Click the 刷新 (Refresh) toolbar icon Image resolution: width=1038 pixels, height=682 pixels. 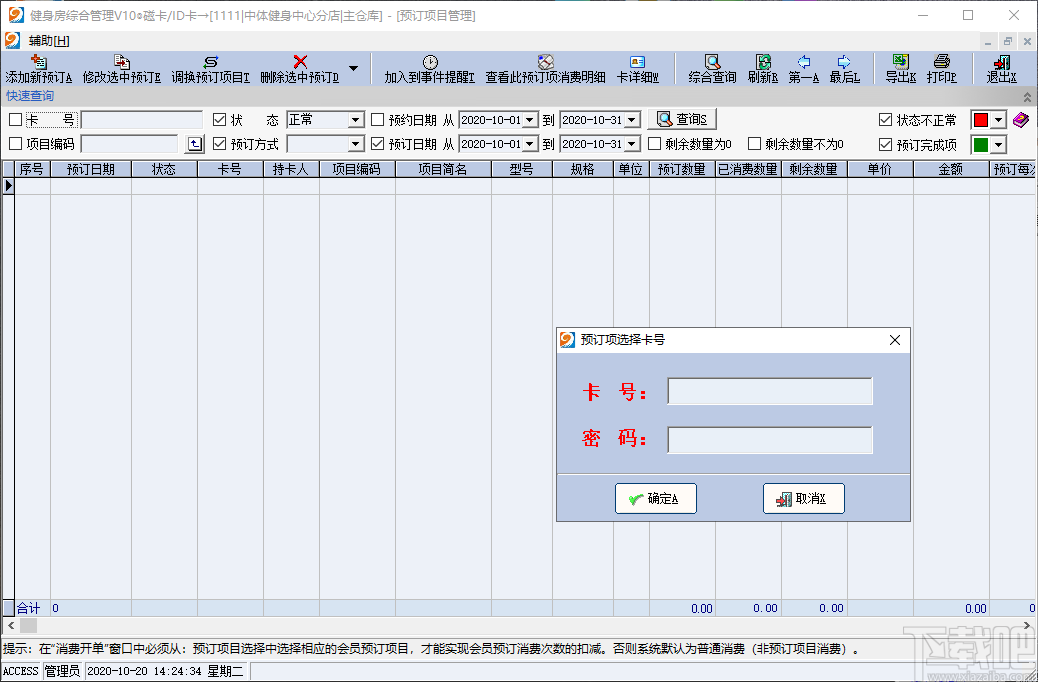coord(764,68)
